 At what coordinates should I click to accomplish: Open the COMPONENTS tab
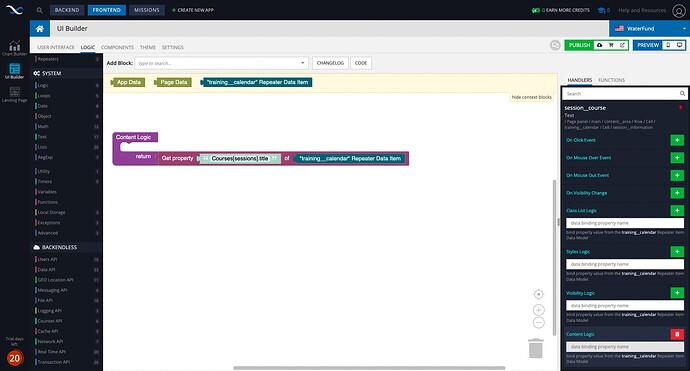tap(117, 47)
